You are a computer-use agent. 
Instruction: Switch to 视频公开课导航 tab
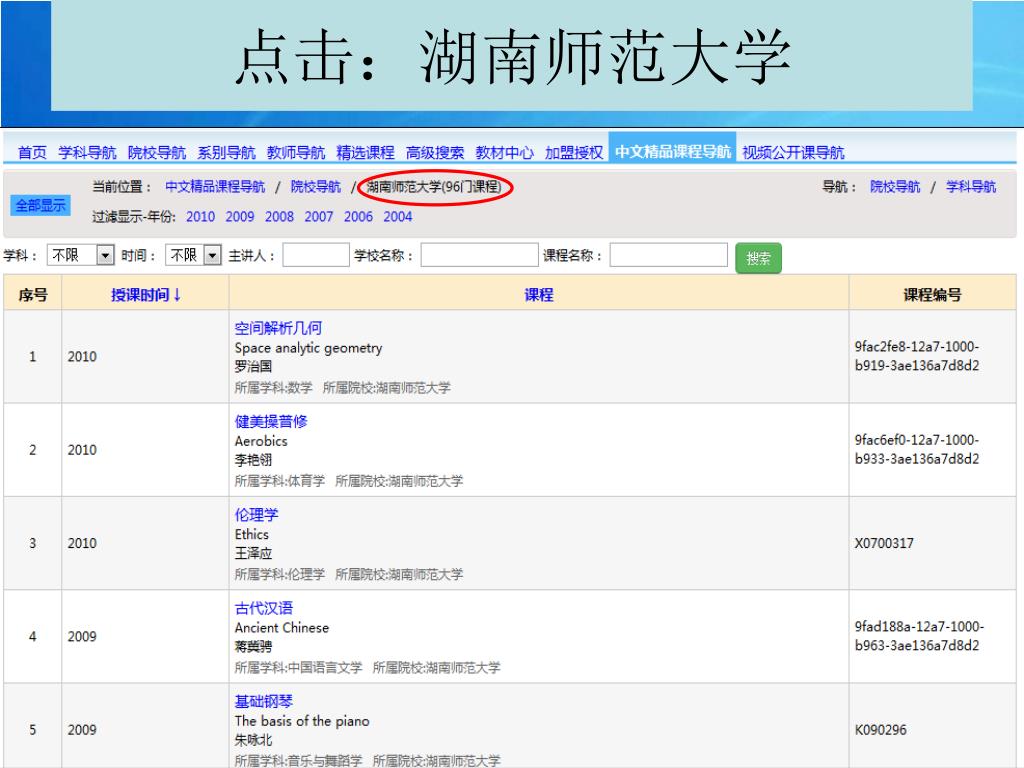tap(793, 152)
